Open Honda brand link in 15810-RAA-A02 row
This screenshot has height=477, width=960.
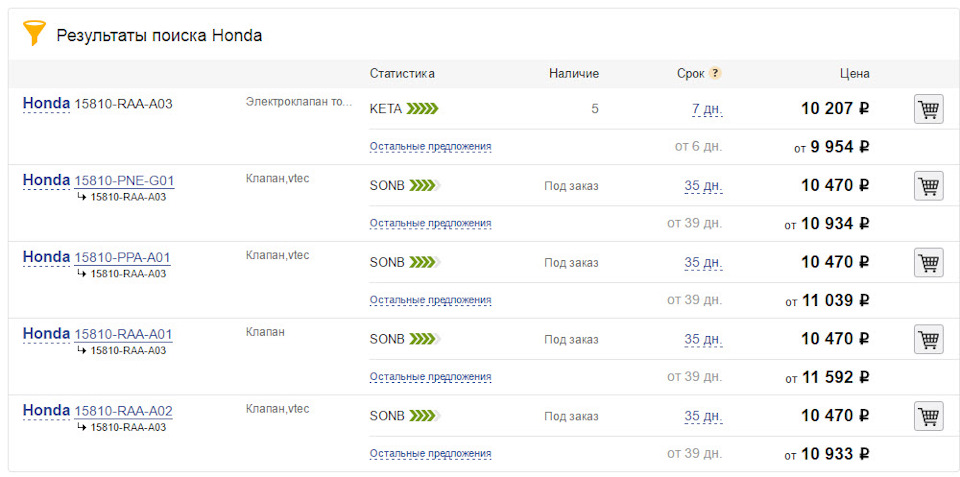(x=47, y=411)
